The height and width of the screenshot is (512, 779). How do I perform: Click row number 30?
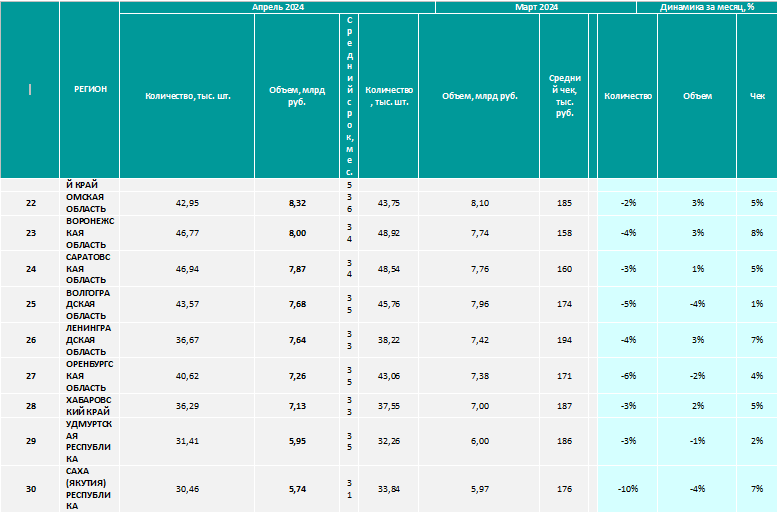tap(31, 489)
